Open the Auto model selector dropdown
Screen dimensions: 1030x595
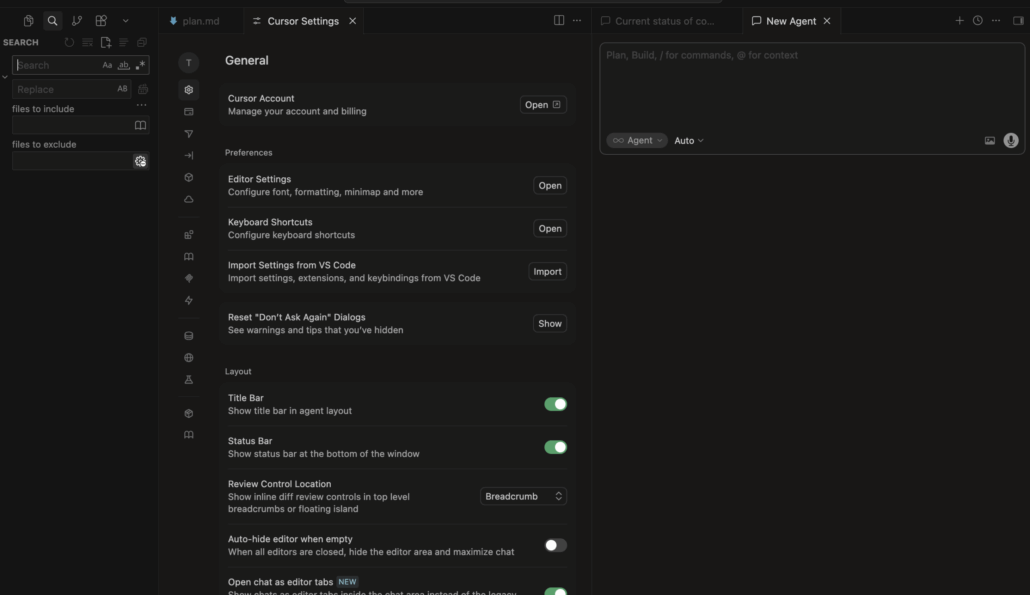[x=689, y=141]
